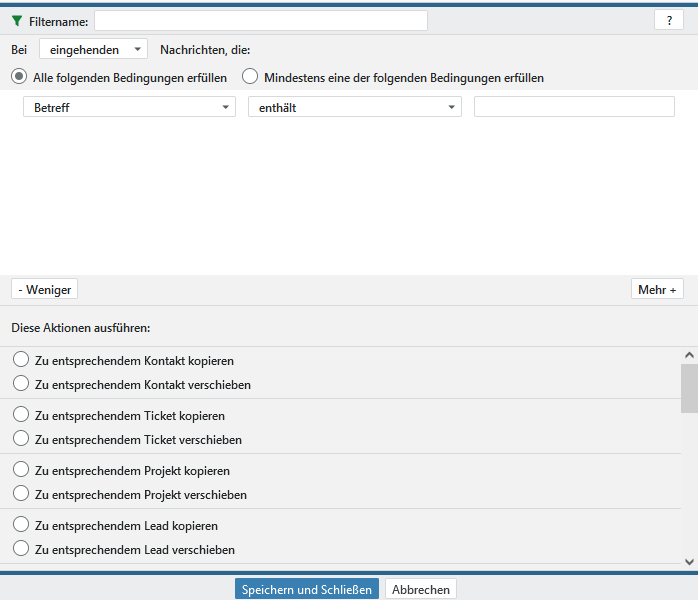Expand the 'Betreff' field dropdown

pyautogui.click(x=129, y=107)
